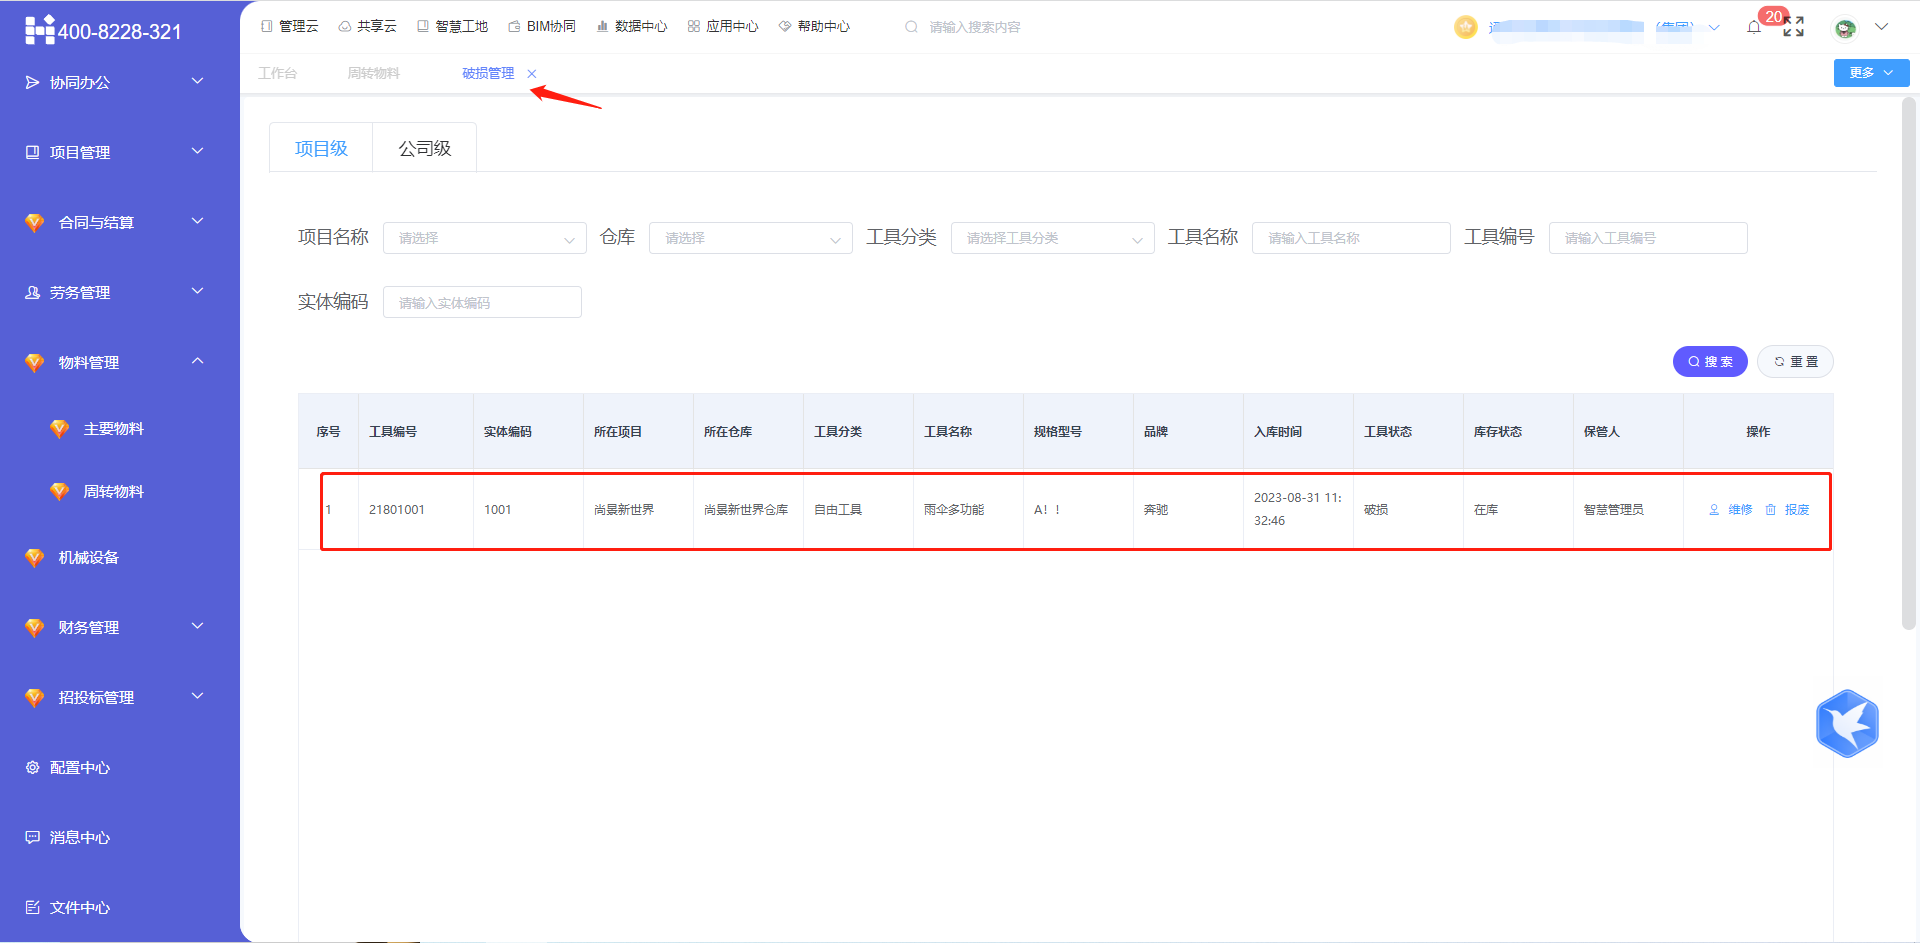Click the search magnifier icon in top bar

(x=911, y=27)
